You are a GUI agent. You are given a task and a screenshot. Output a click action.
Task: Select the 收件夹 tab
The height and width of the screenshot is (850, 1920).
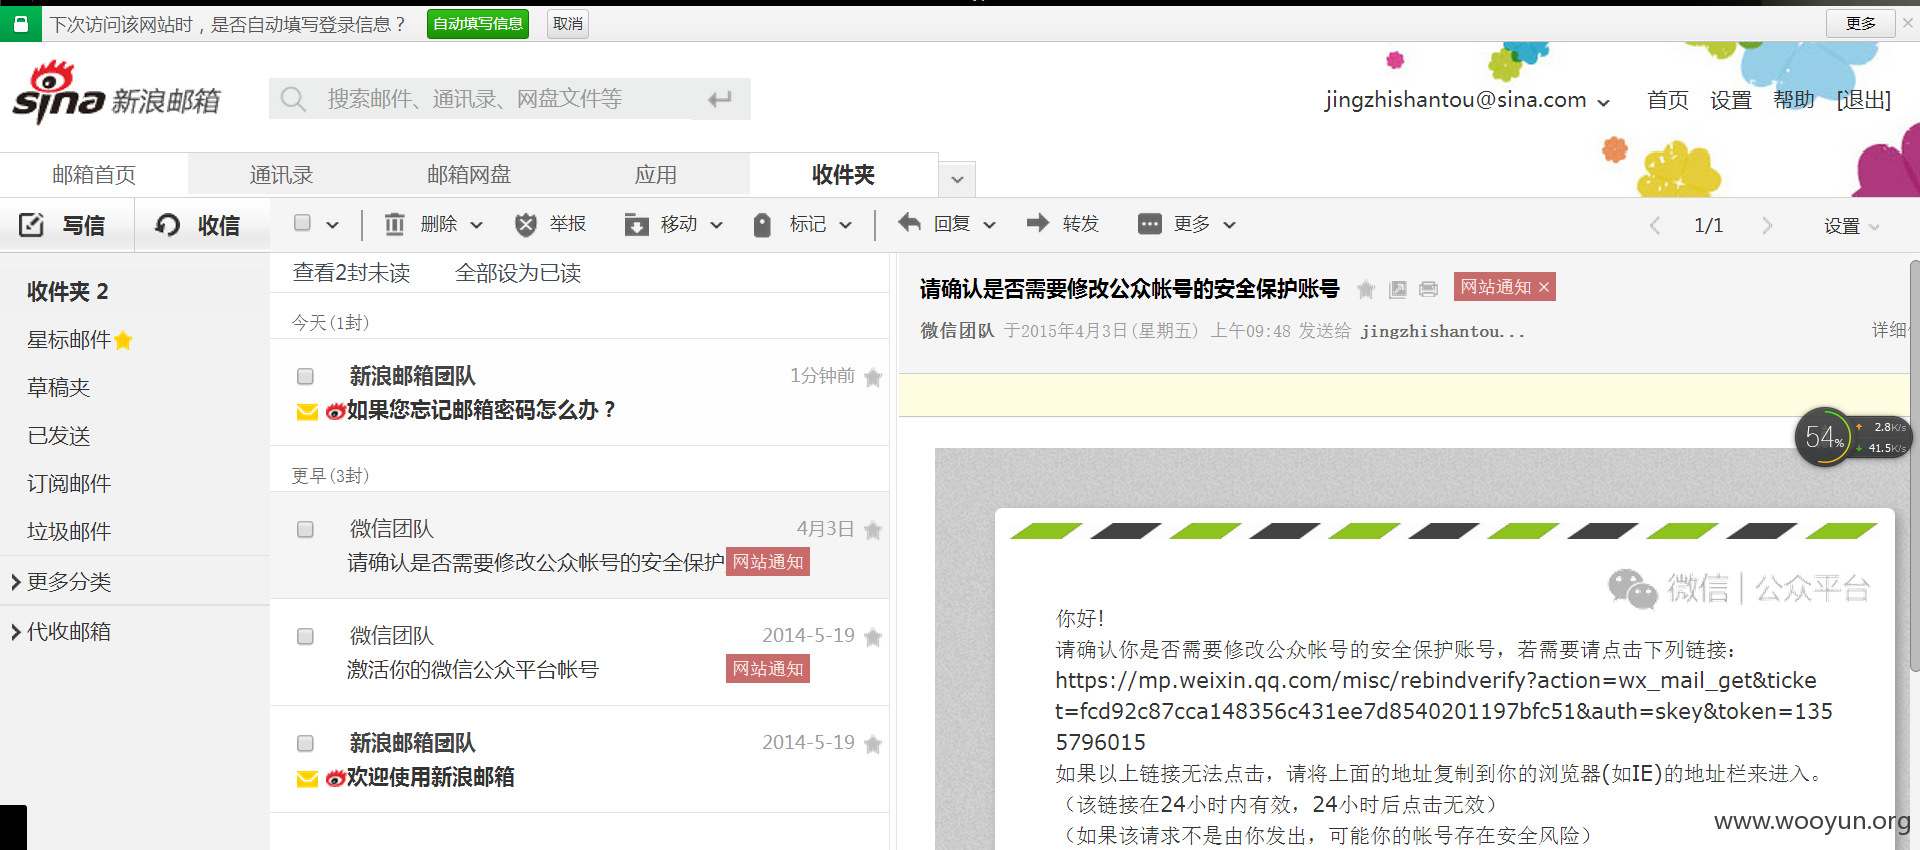[x=843, y=174]
